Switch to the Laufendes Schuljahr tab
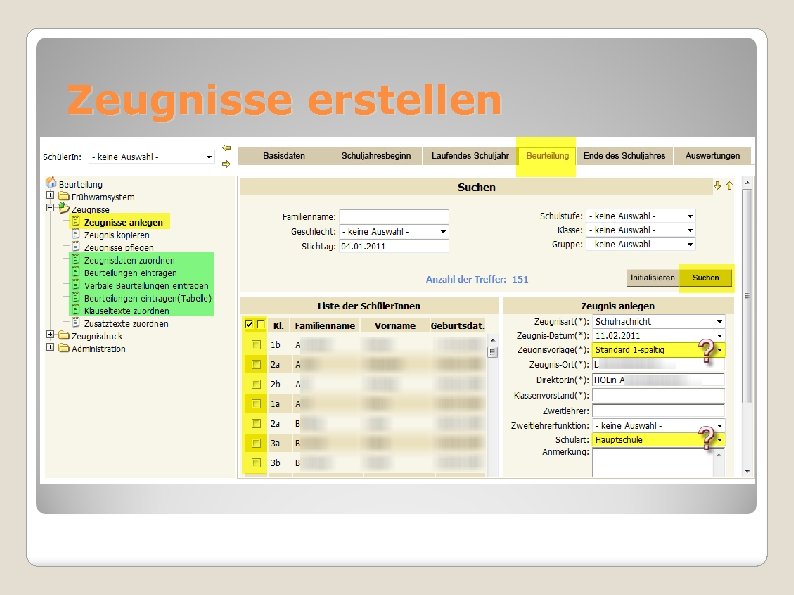794x595 pixels. tap(470, 156)
